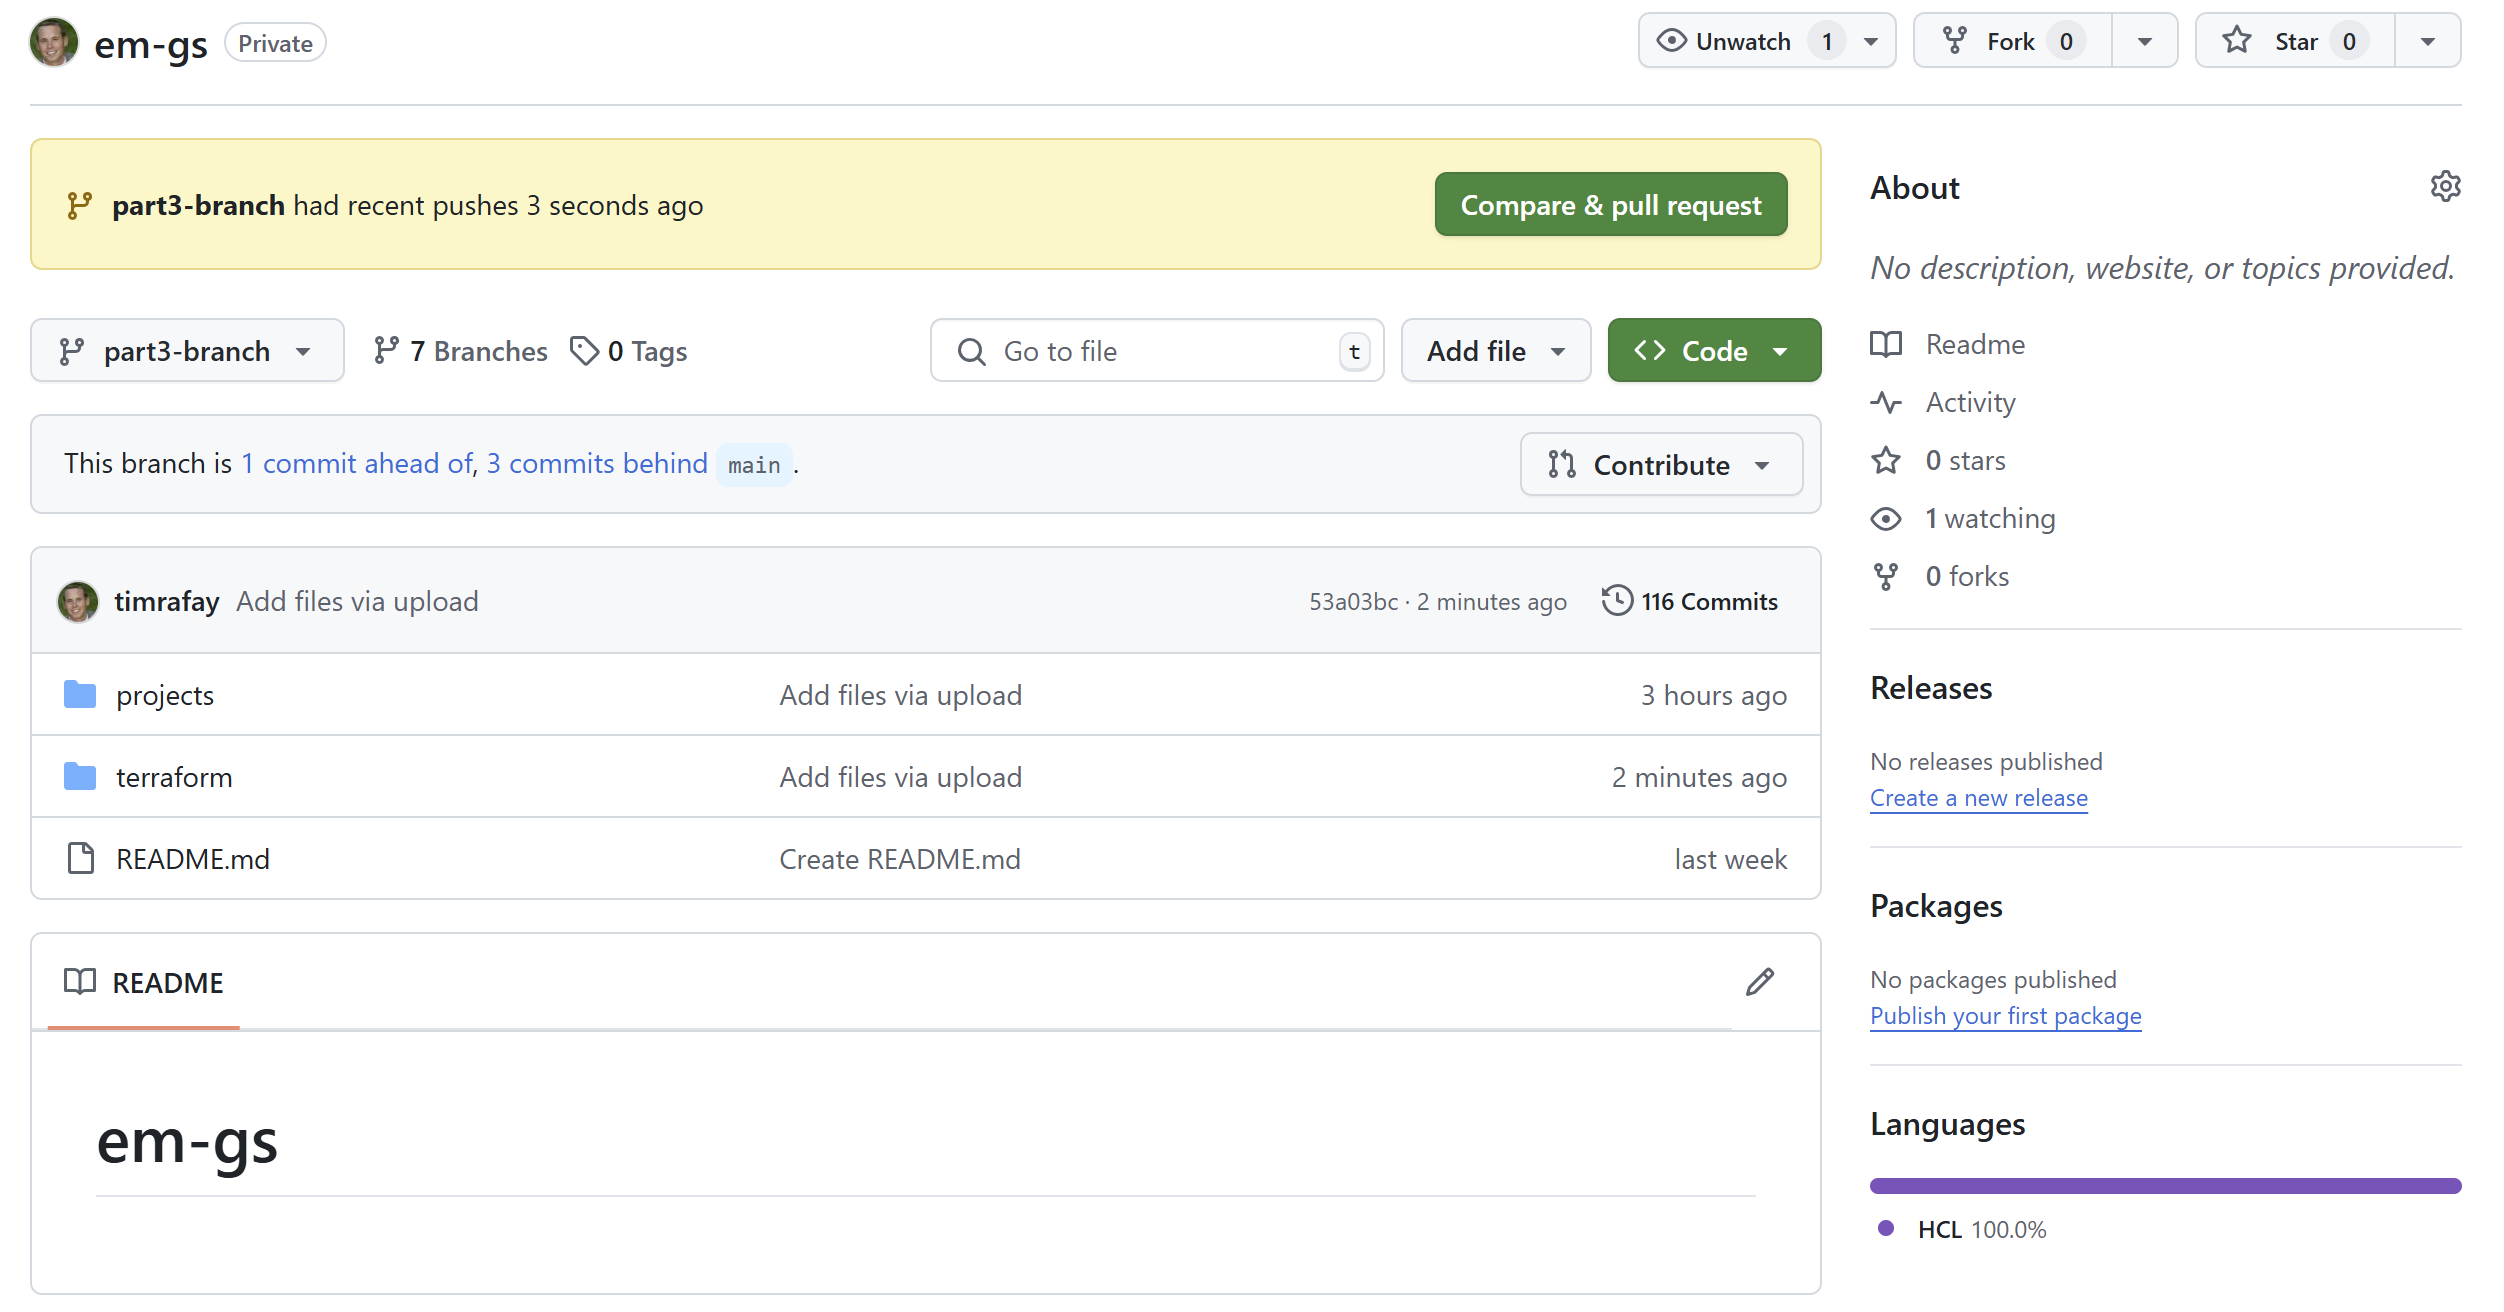Click the terraform folder icon

[80, 776]
